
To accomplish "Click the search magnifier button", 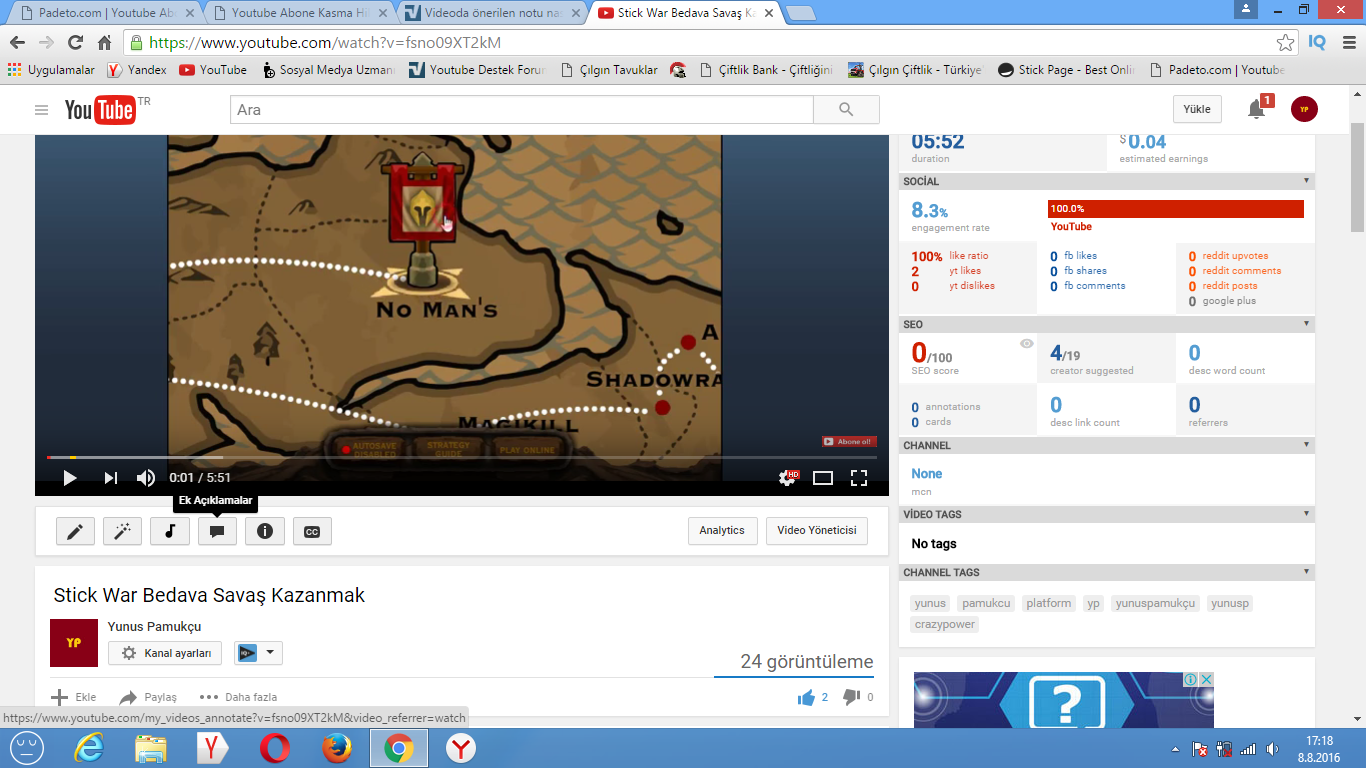I will 846,110.
